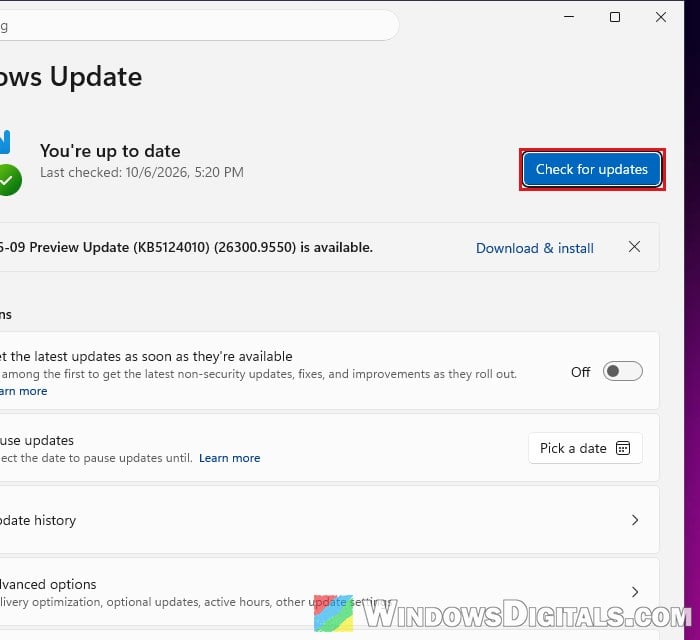Image resolution: width=700 pixels, height=640 pixels.
Task: Close the Settings window
Action: click(661, 17)
